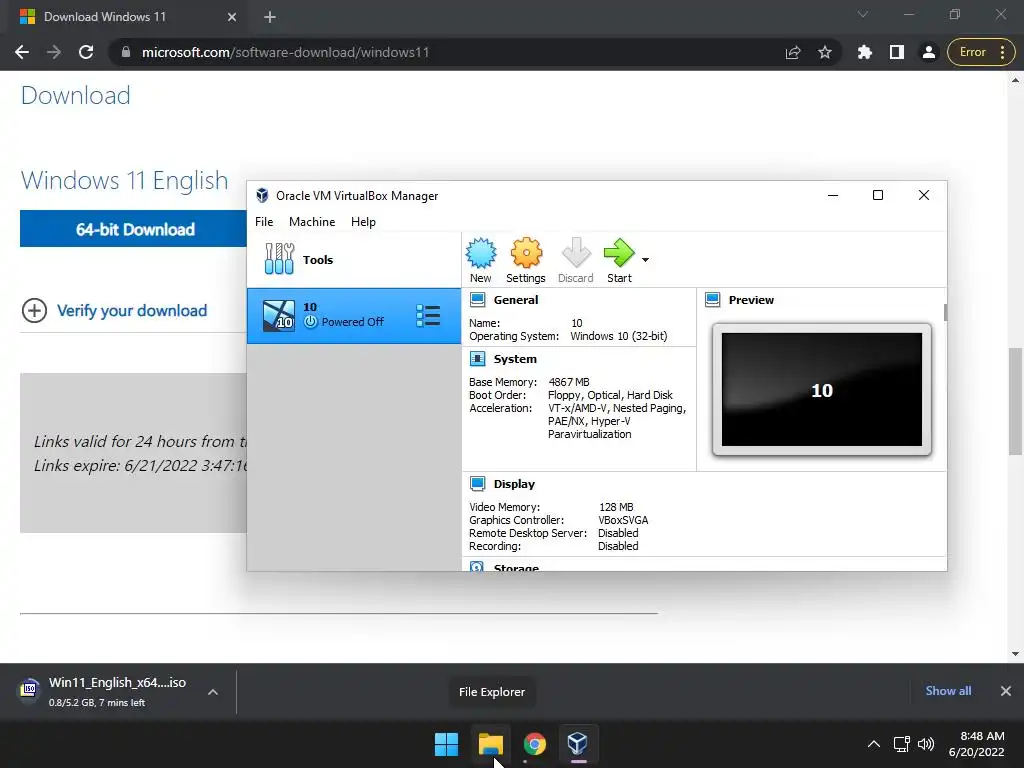Click the 64-bit Download button

[x=134, y=229]
